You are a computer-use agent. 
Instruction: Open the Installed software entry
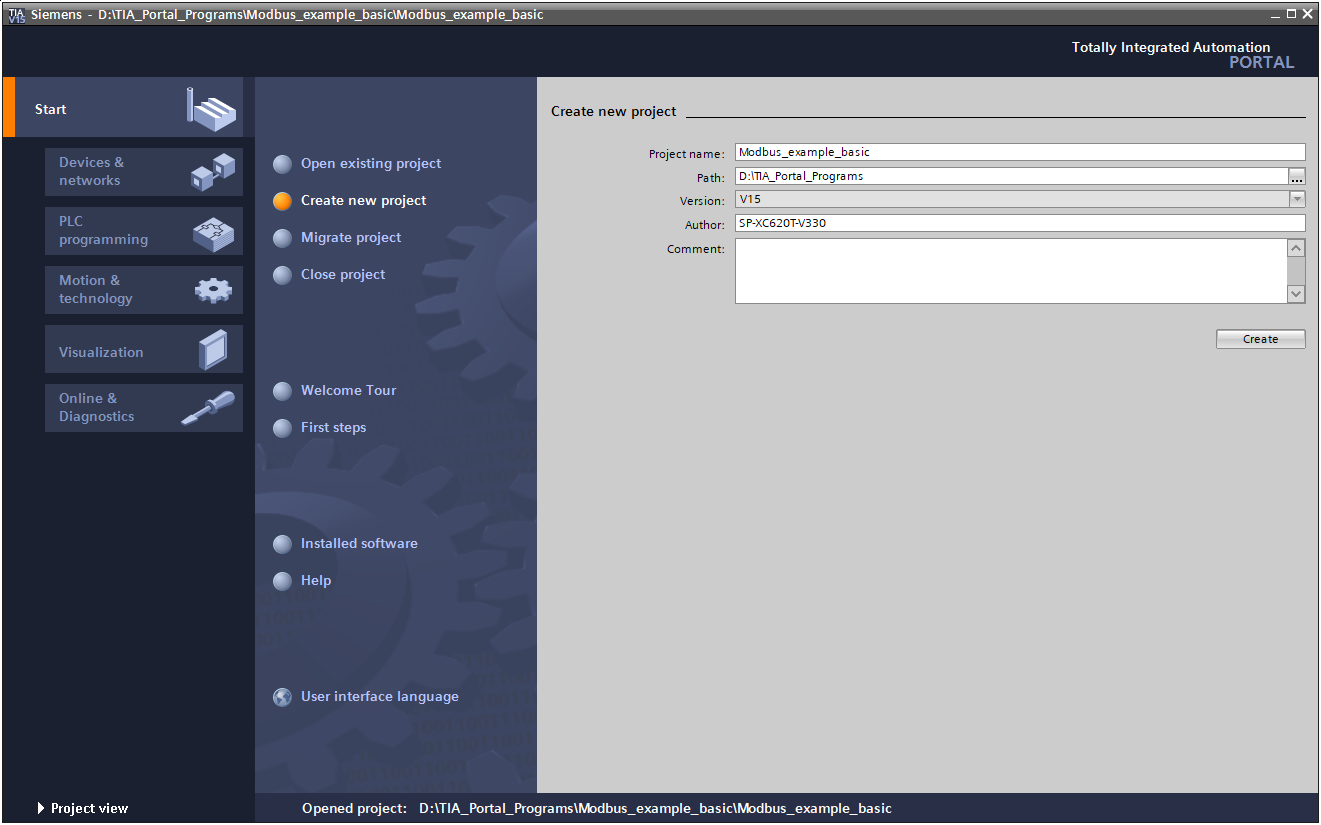359,543
